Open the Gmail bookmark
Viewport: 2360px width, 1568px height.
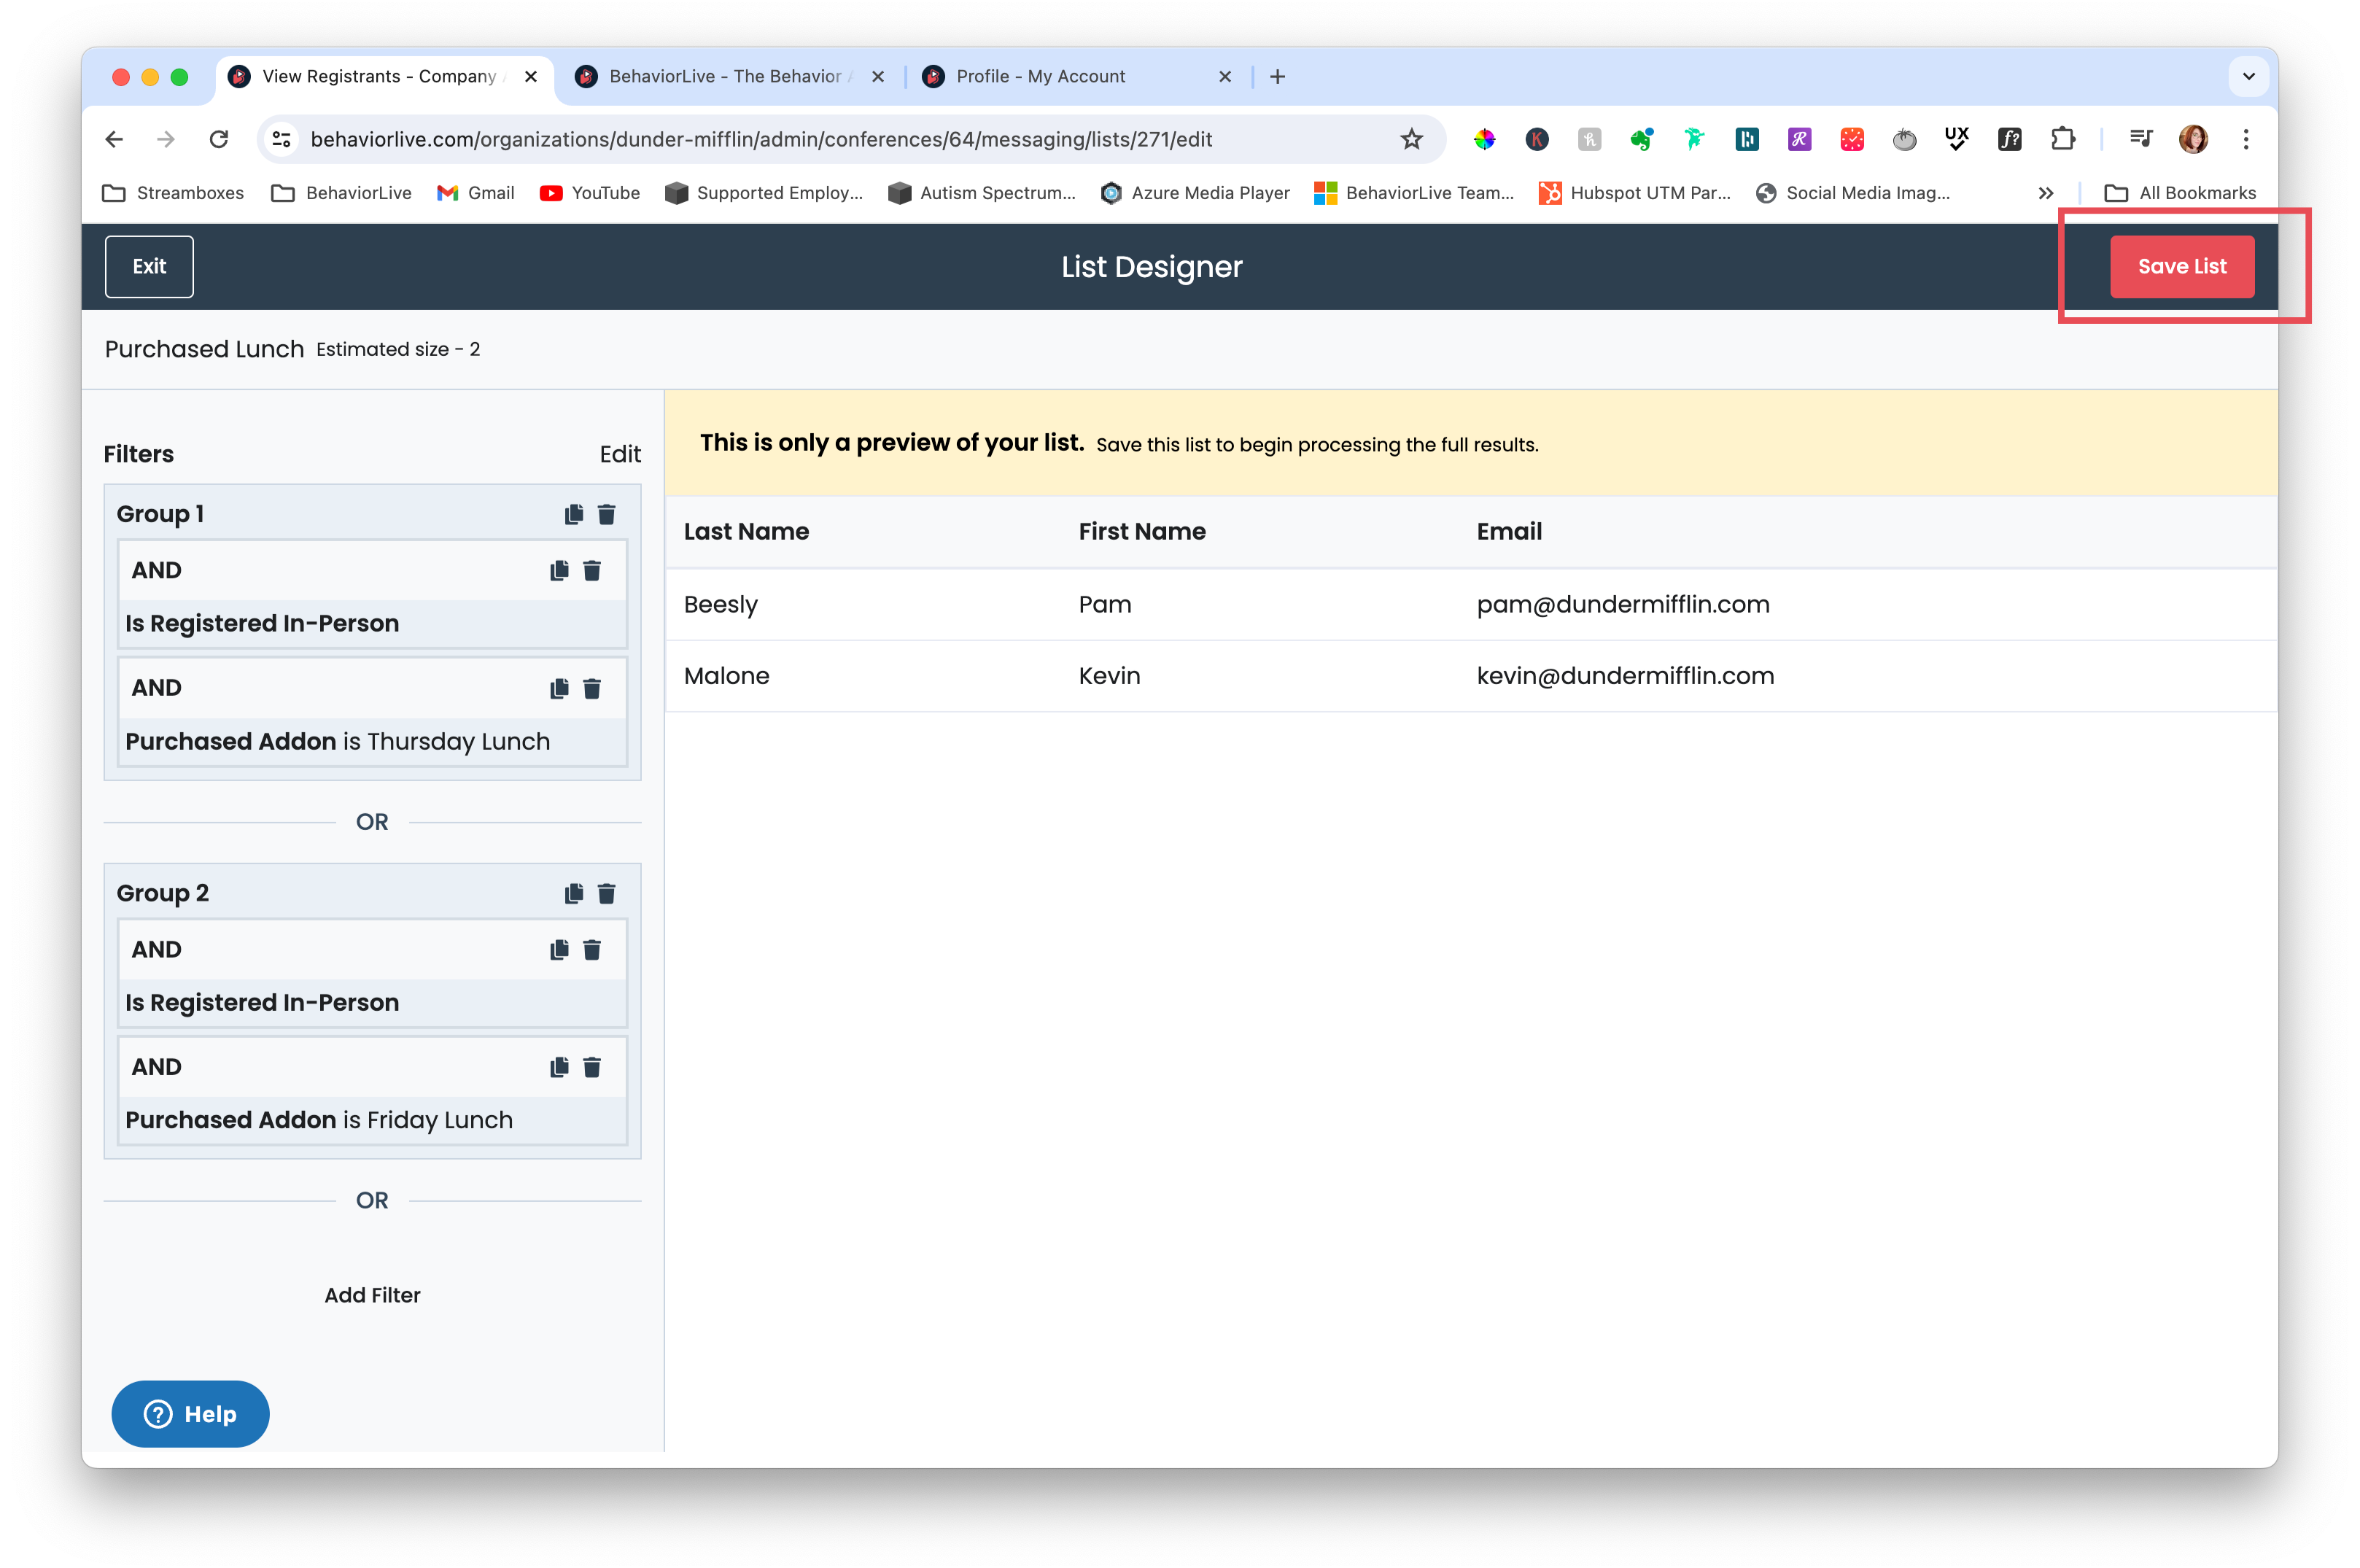point(476,193)
